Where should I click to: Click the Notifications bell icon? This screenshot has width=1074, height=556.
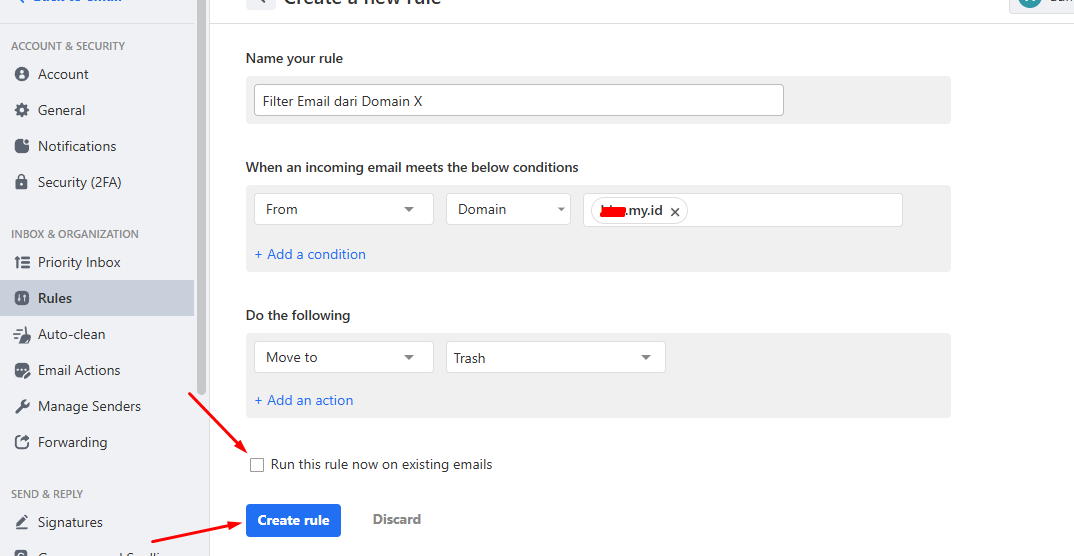(22, 146)
